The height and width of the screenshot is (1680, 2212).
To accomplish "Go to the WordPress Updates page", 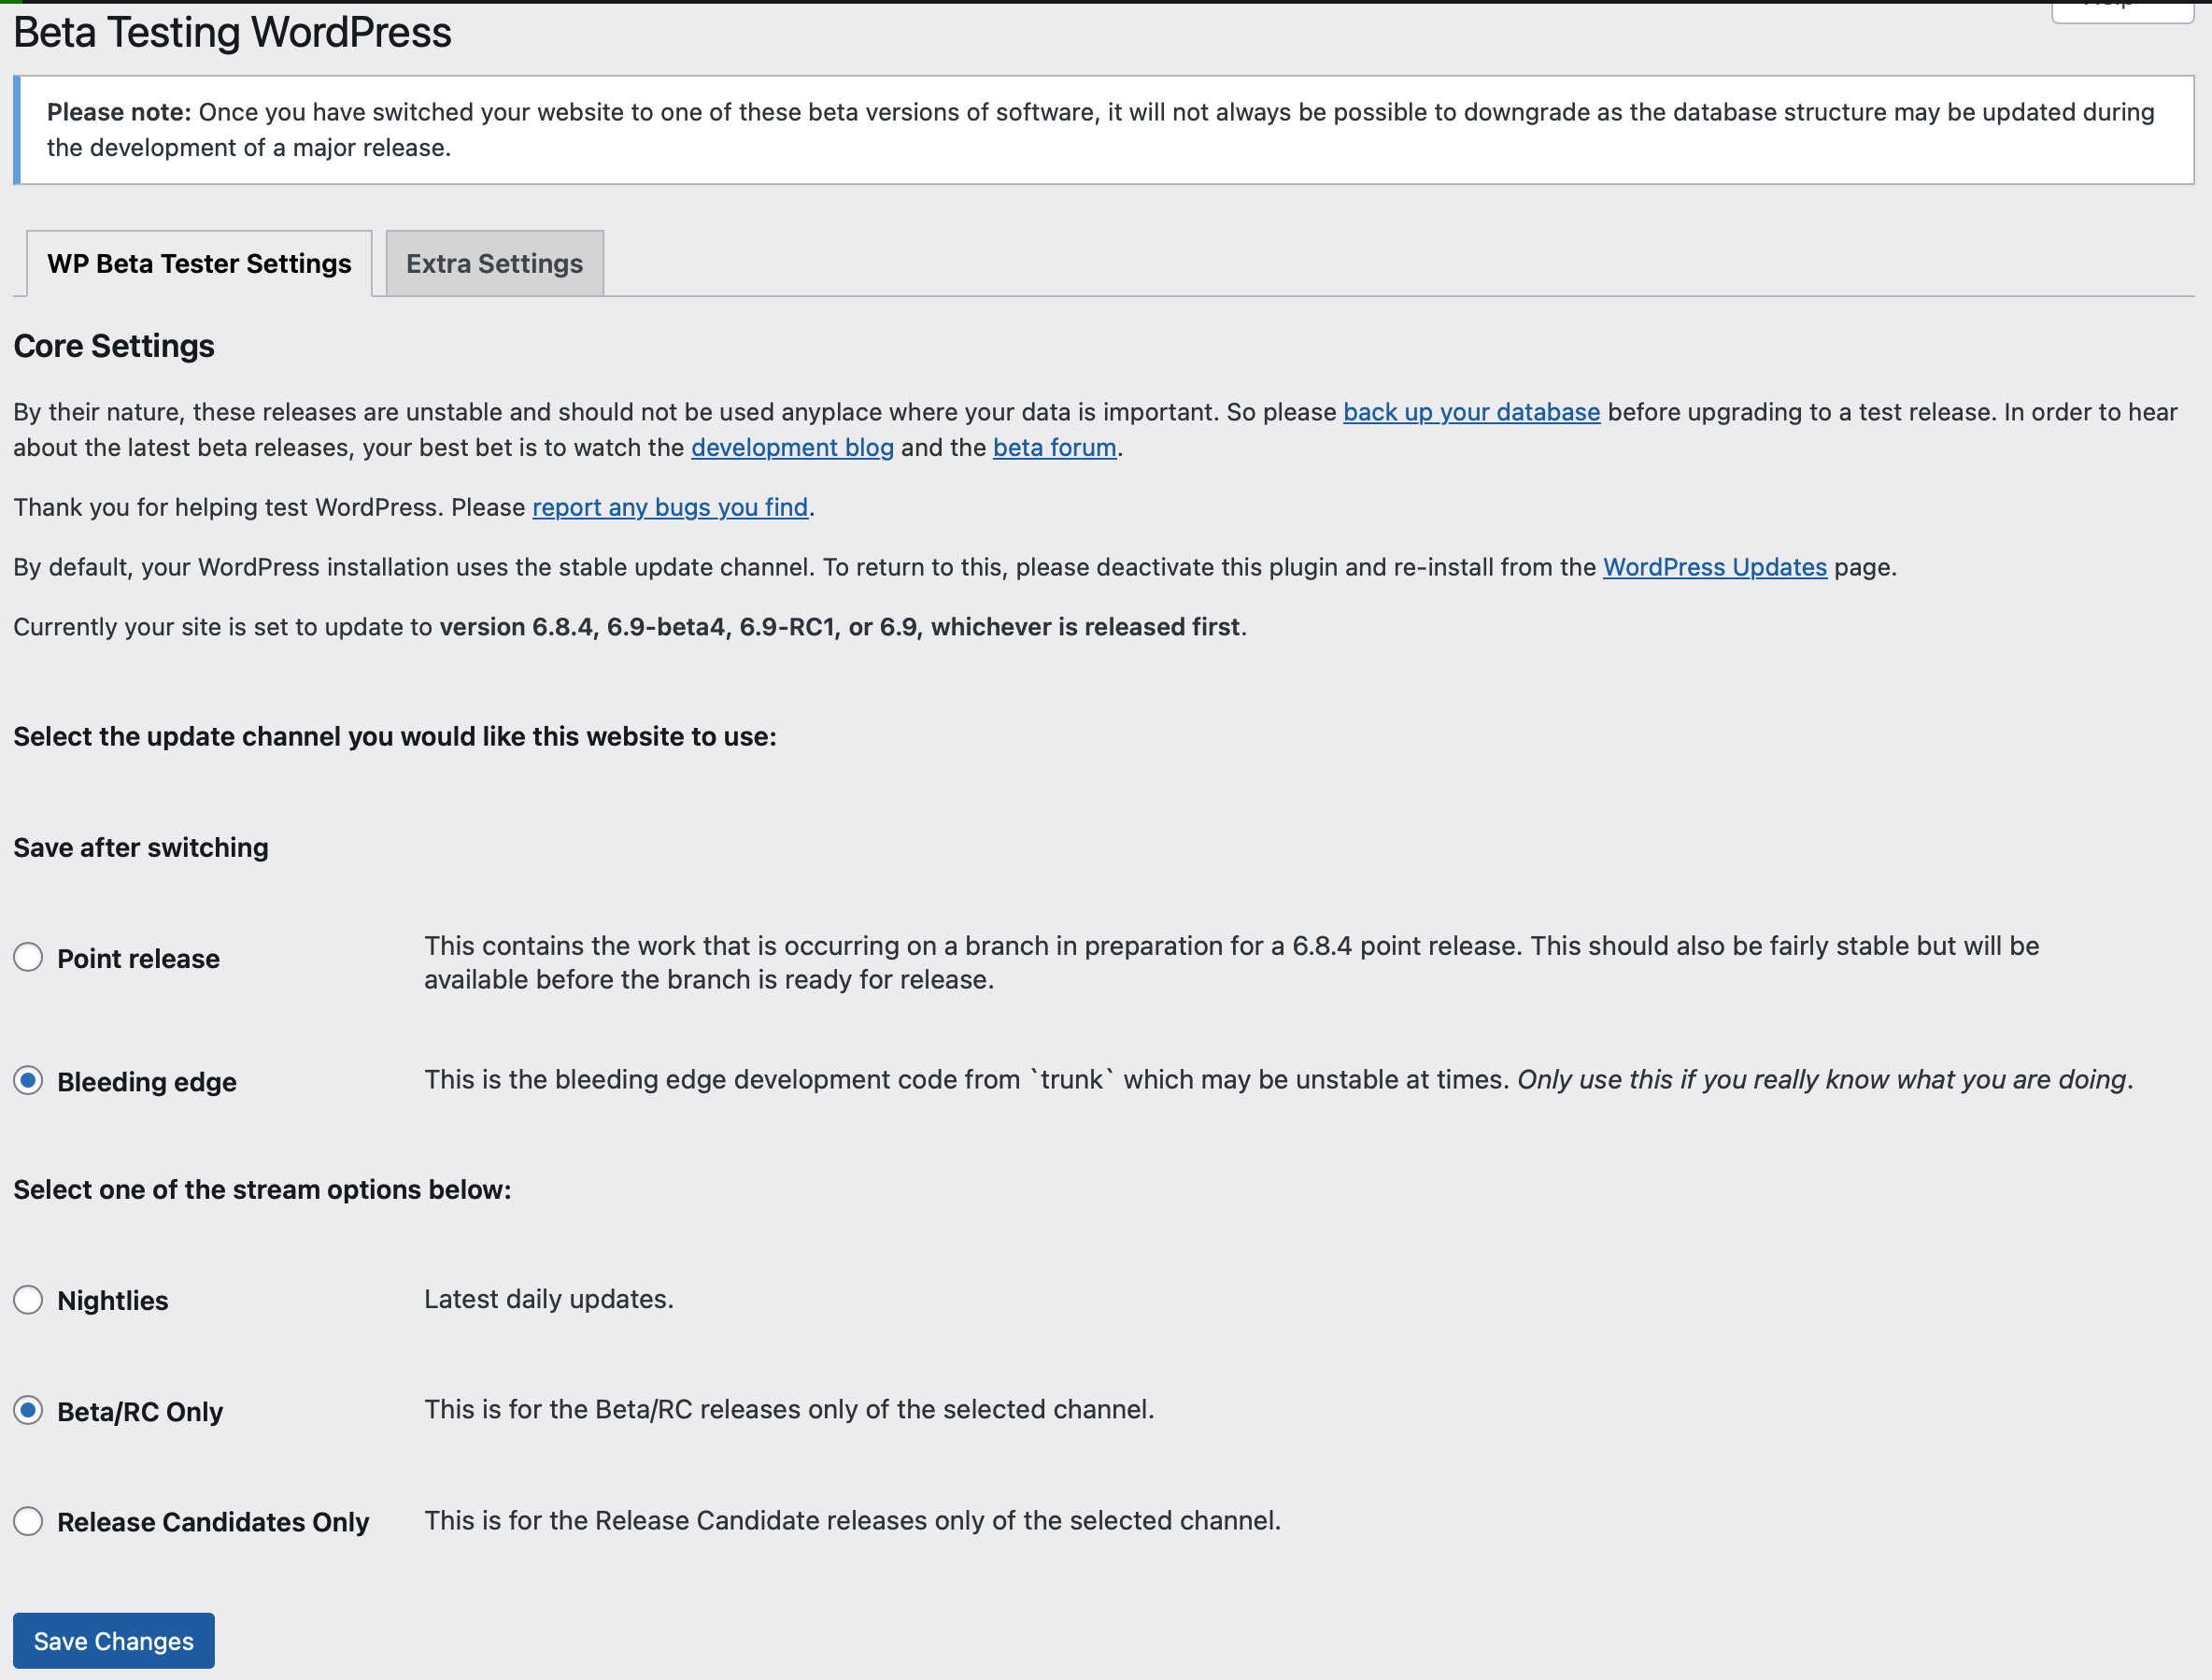I will click(1714, 567).
